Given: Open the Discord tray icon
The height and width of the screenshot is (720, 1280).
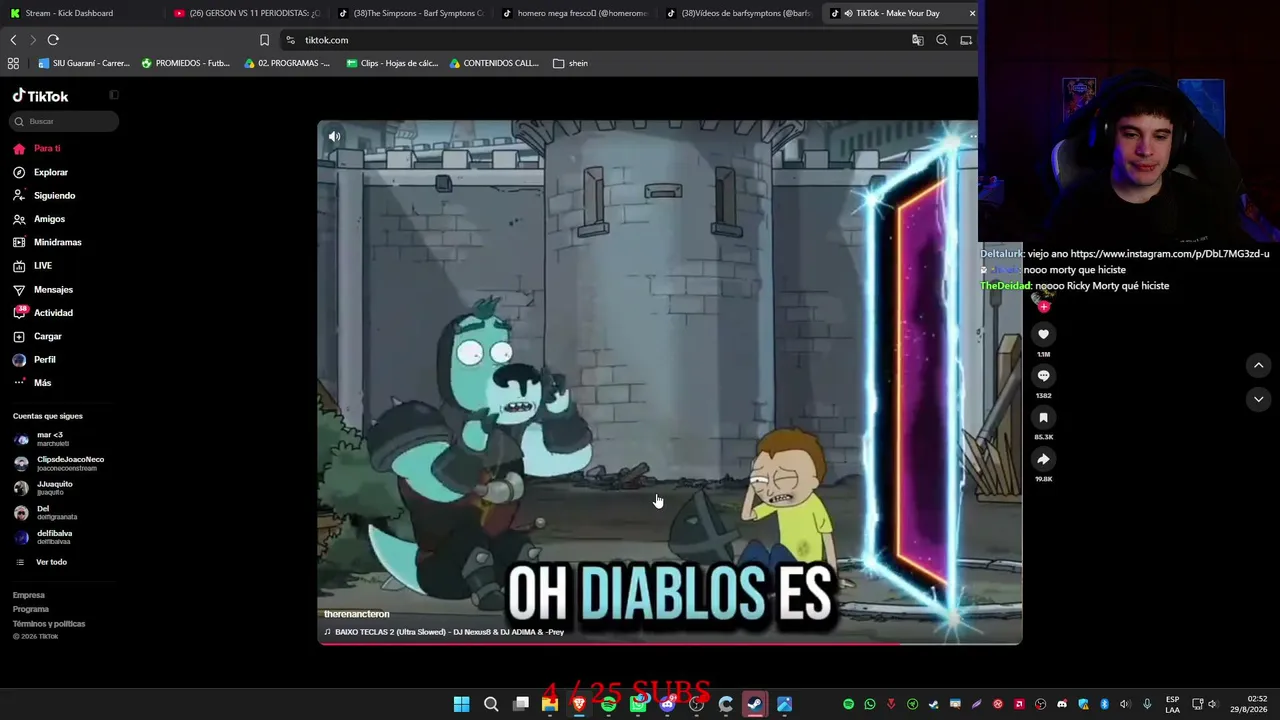Looking at the screenshot, I should tap(1062, 704).
